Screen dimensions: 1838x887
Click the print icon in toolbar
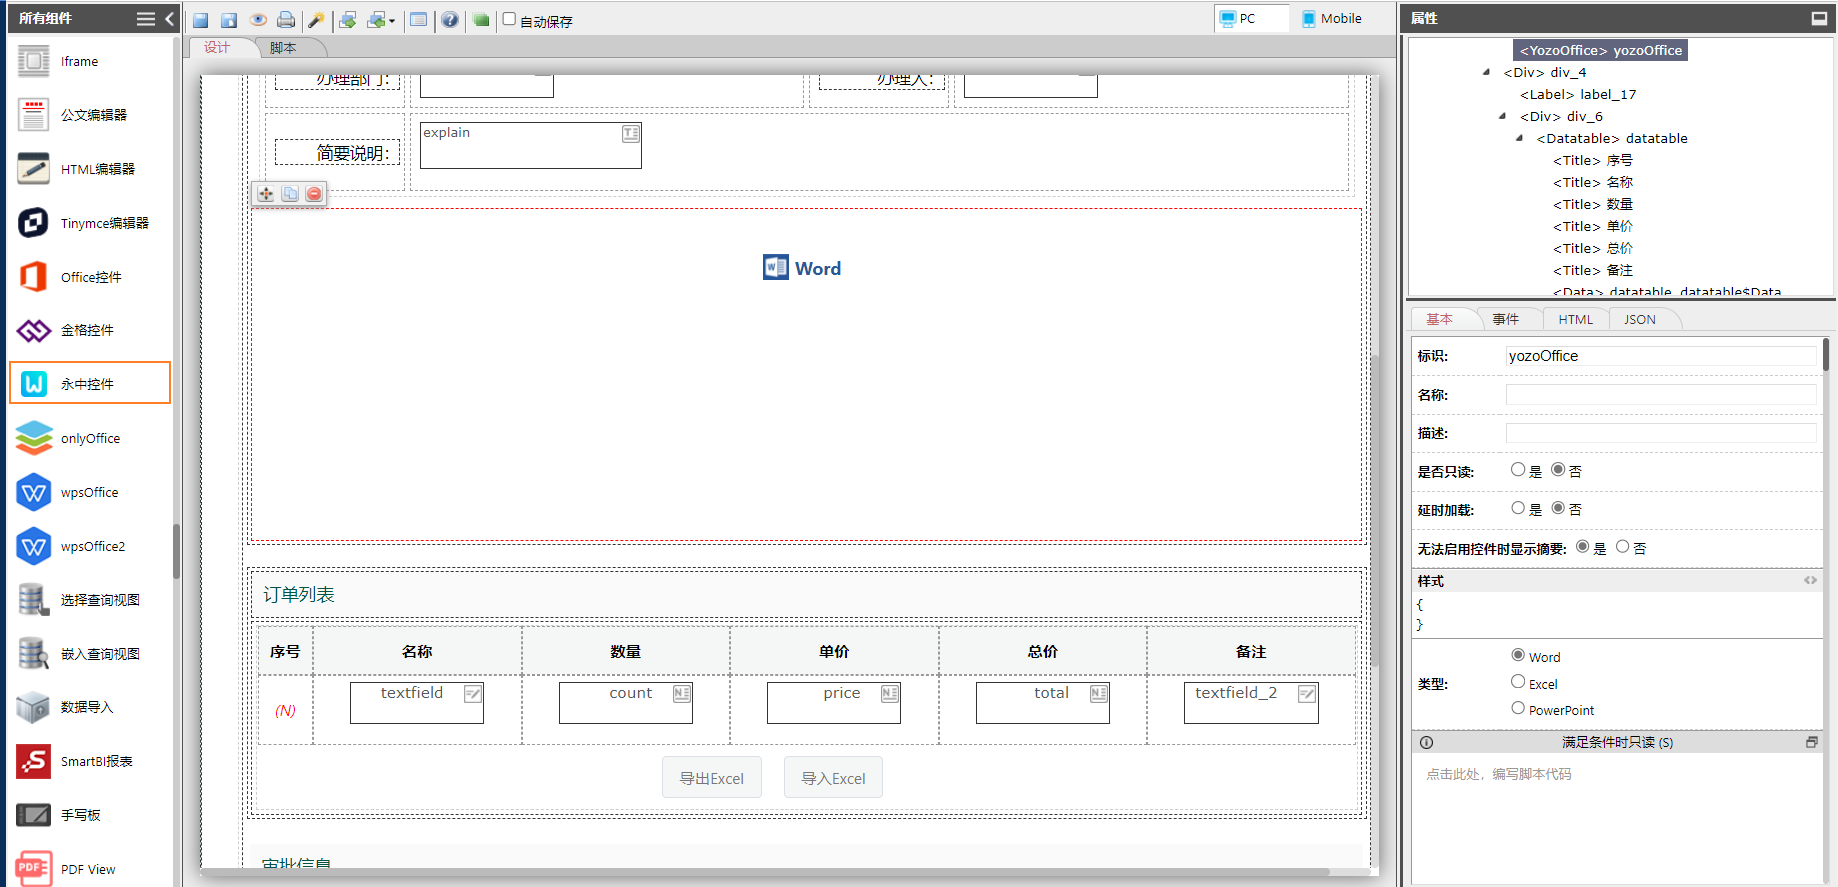(286, 20)
